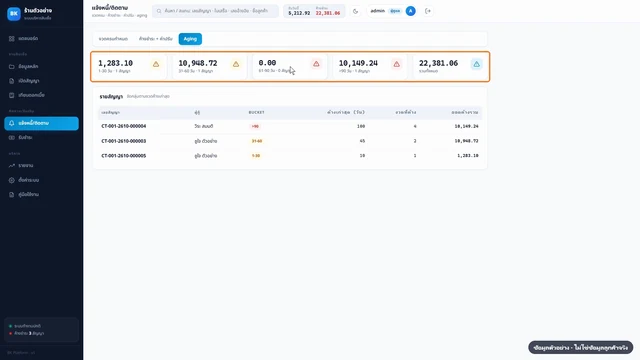Screen dimensions: 640x360
Task: Click customer name in CT-001-2610-000004 row
Action: (x=204, y=127)
